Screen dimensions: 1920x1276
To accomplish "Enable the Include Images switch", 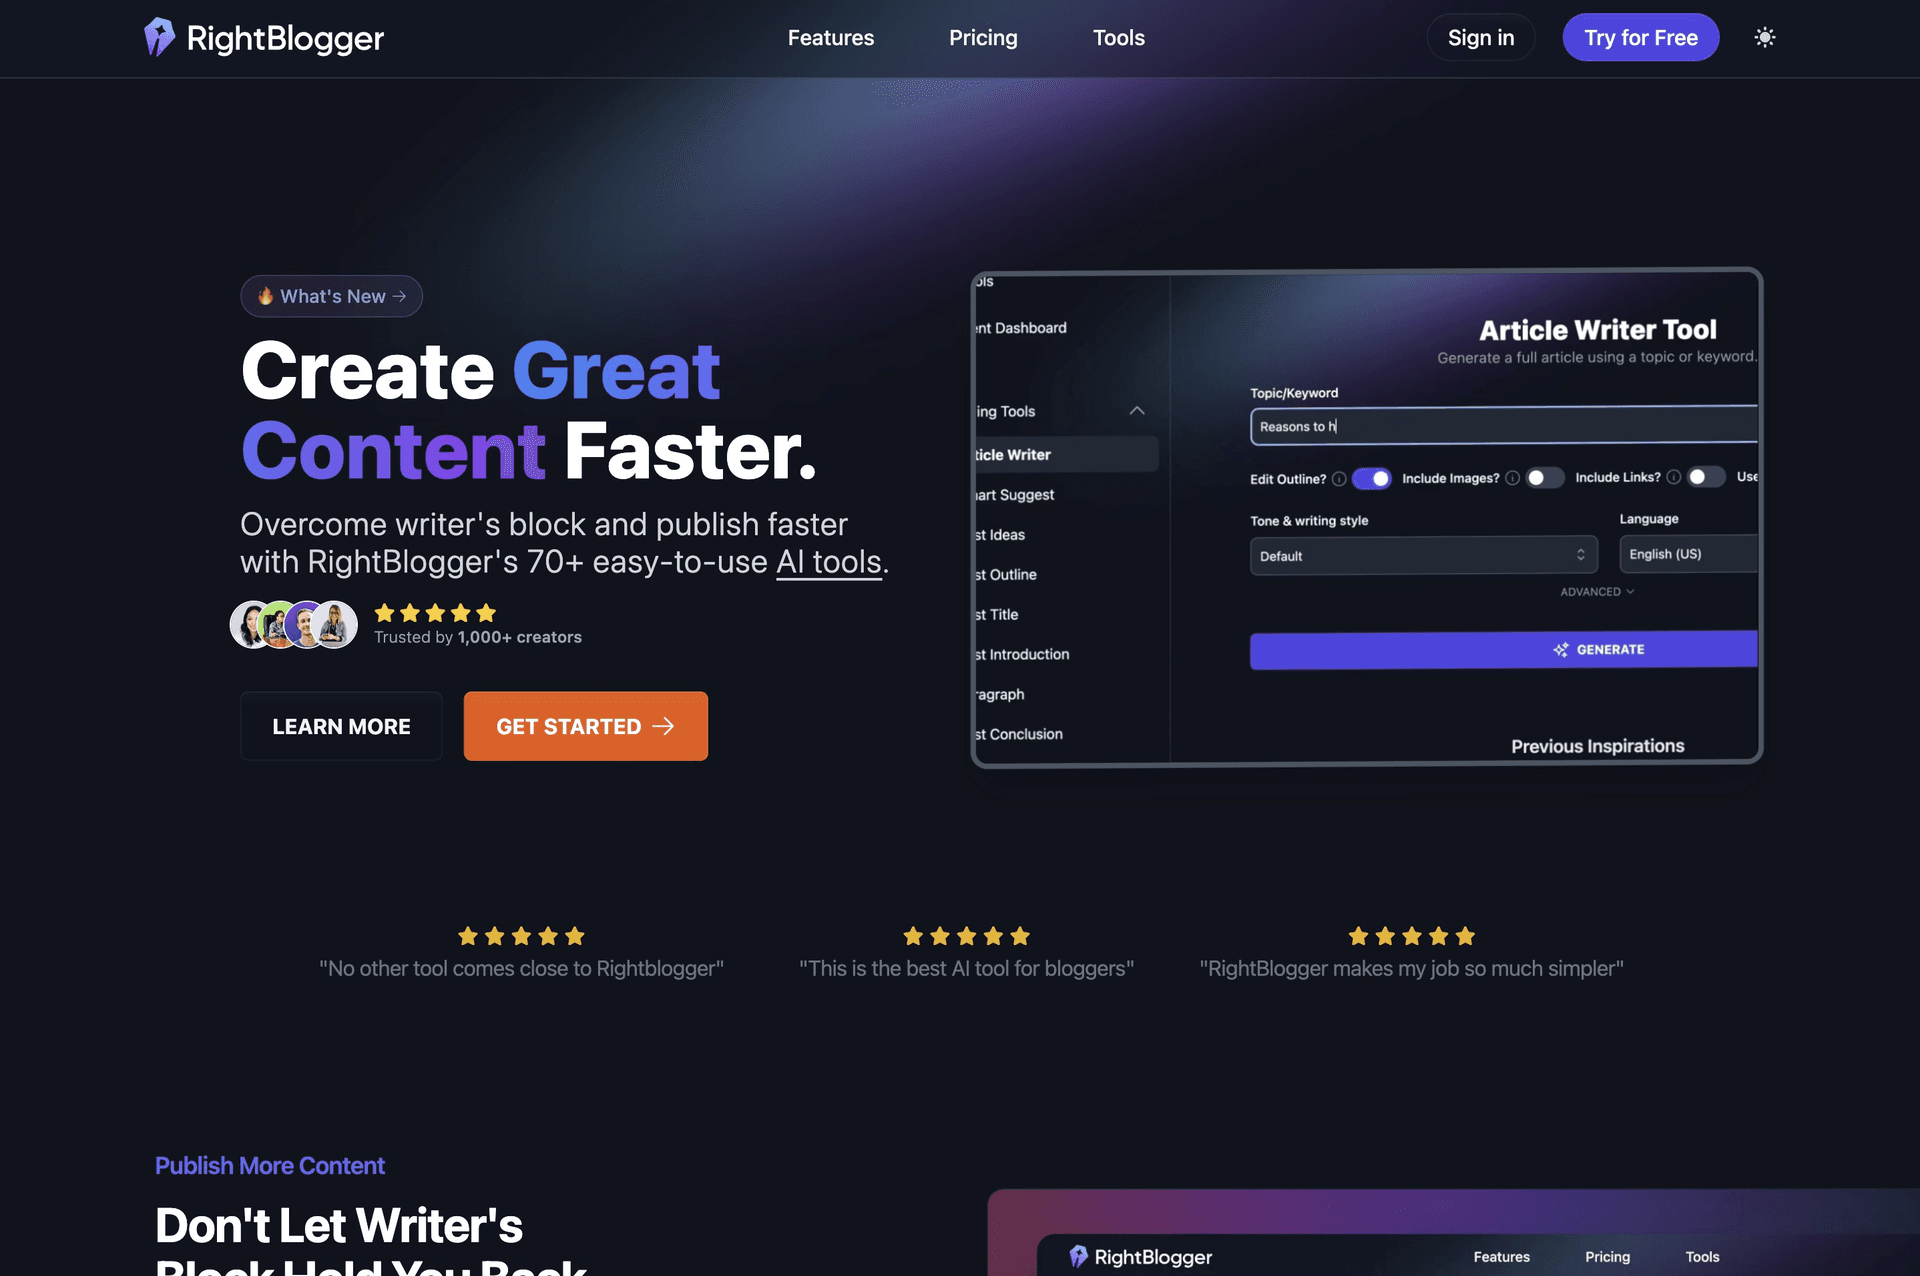I will [x=1544, y=478].
